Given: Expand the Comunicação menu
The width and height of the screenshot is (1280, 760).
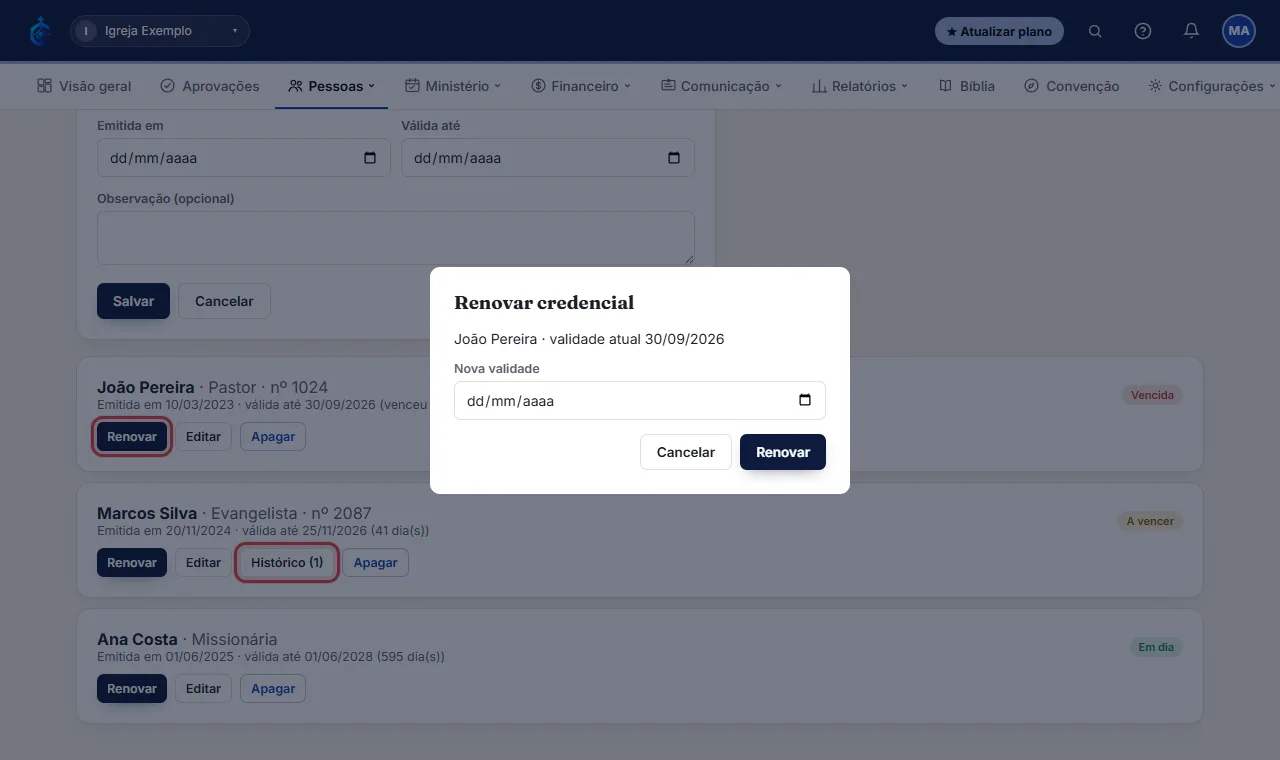Looking at the screenshot, I should [721, 86].
